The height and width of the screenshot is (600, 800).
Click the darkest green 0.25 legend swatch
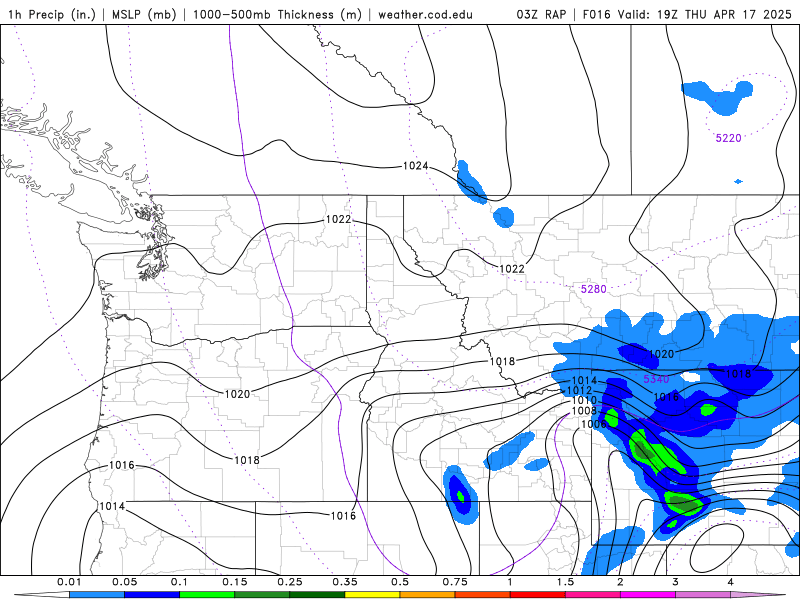317,595
